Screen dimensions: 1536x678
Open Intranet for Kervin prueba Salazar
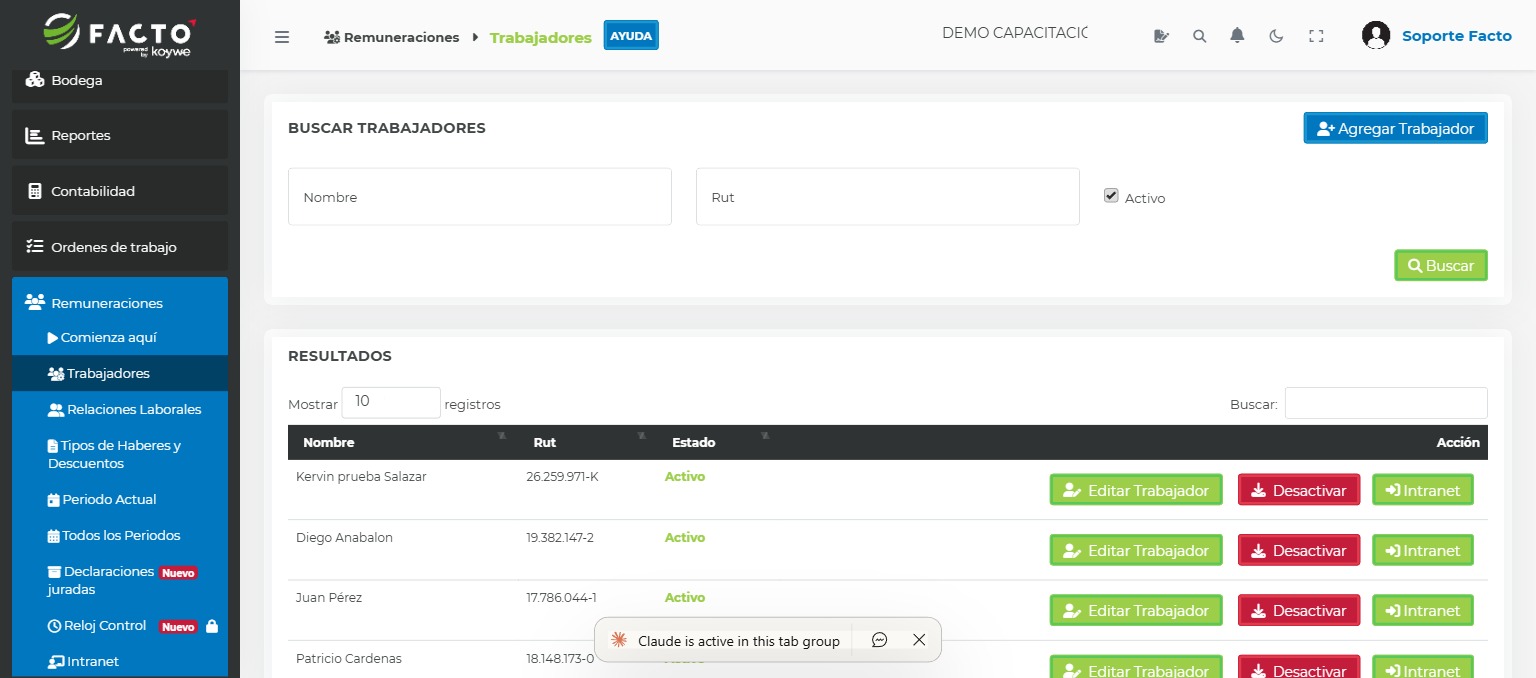(x=1422, y=490)
